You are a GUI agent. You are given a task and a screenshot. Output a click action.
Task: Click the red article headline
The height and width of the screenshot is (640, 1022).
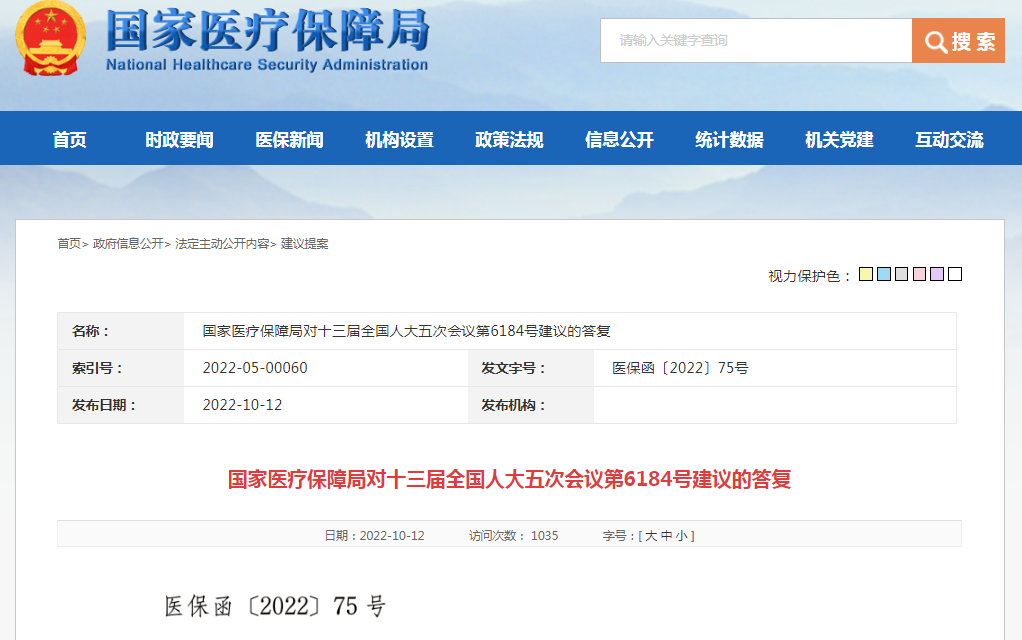[509, 480]
